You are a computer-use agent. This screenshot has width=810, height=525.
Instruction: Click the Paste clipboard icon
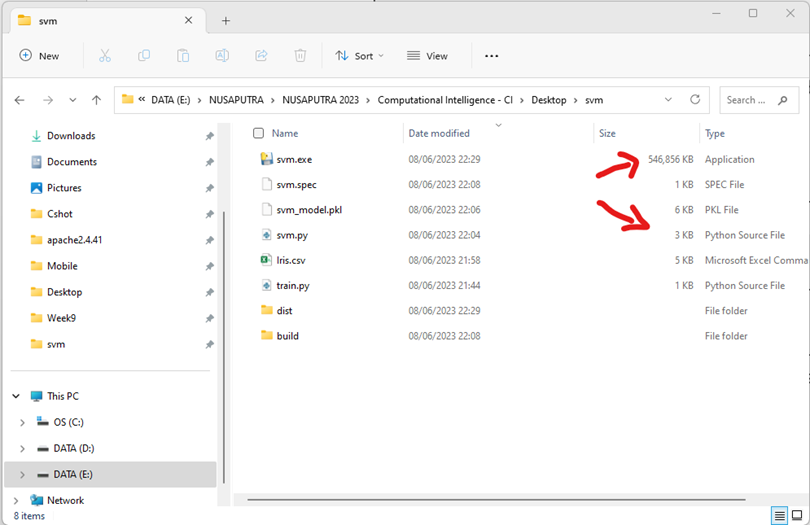pyautogui.click(x=183, y=56)
